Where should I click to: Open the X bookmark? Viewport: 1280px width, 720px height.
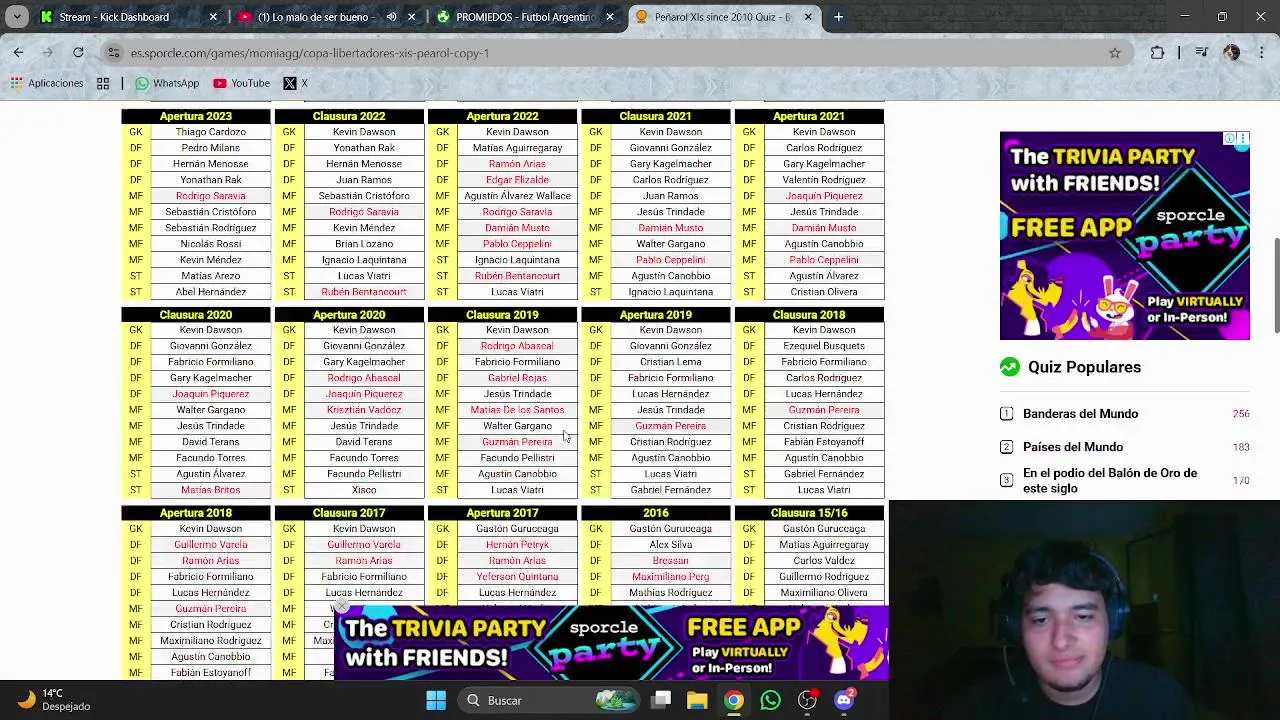click(296, 83)
